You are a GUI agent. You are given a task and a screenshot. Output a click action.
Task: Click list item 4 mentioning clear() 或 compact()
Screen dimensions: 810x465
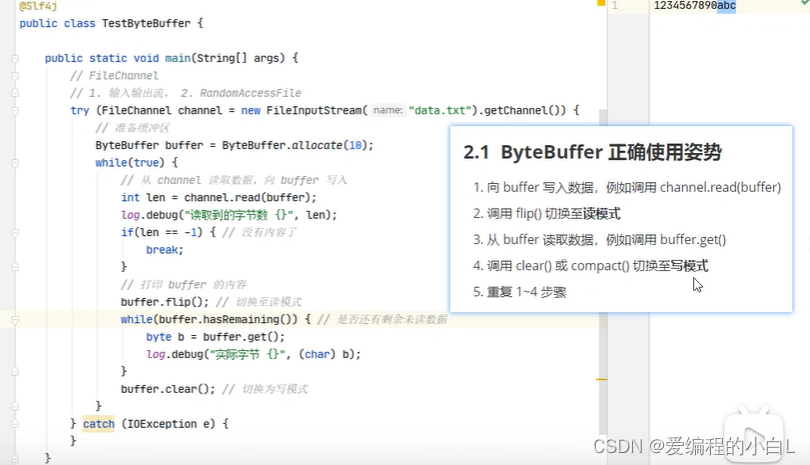(x=590, y=266)
